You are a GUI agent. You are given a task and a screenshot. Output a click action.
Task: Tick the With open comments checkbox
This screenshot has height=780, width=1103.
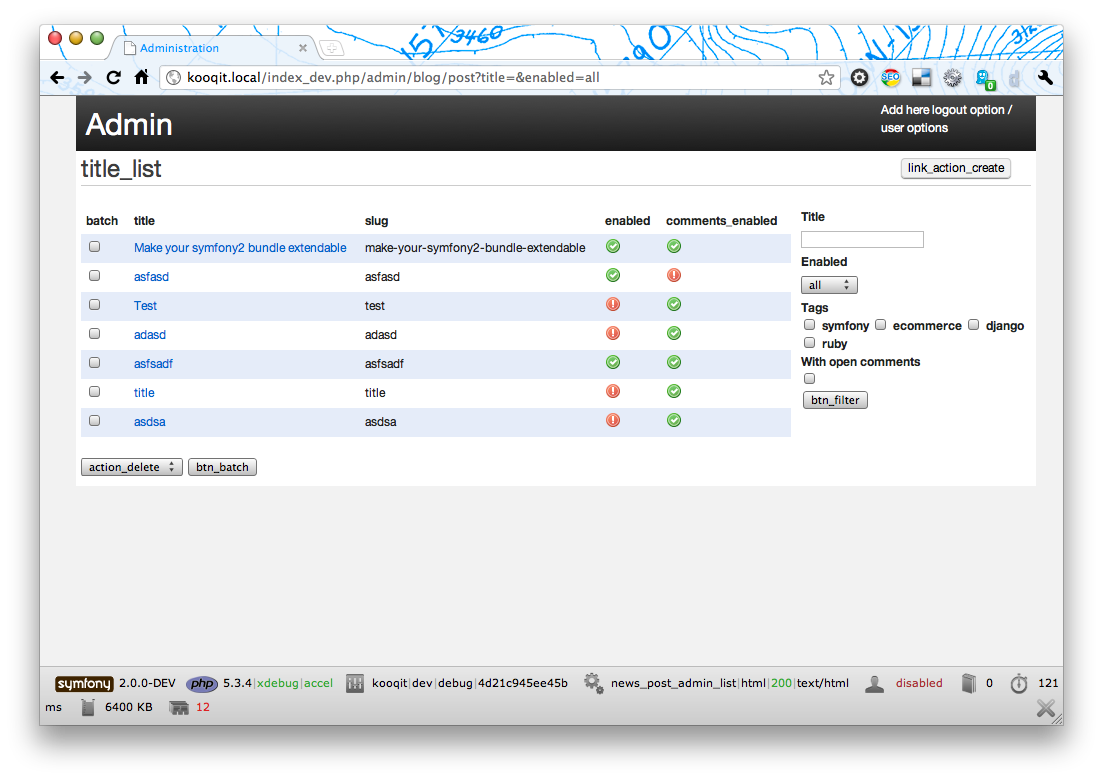(x=810, y=379)
